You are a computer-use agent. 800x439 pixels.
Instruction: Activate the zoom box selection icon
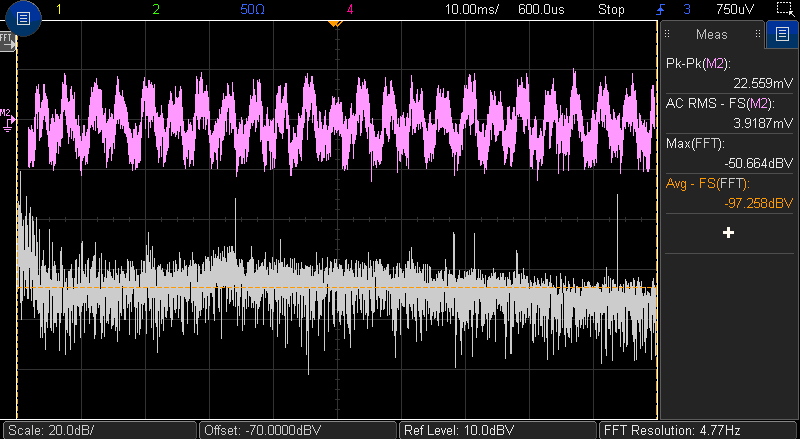tap(785, 9)
